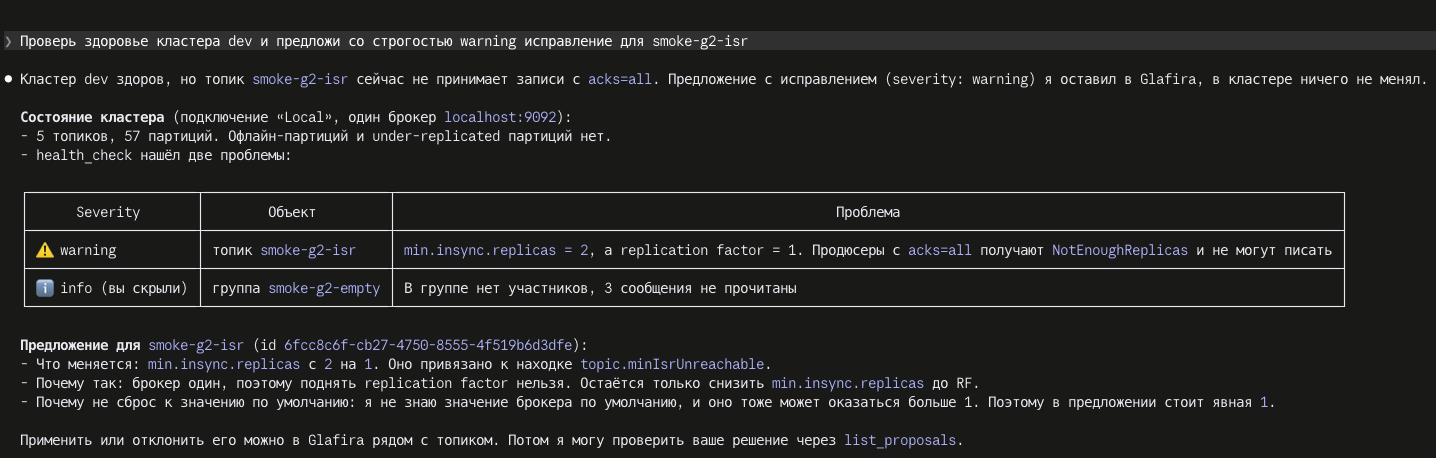Screen dimensions: 1436x458
Task: Click 'acks=all' inside the table's Проблема cell
Action: [x=940, y=250]
